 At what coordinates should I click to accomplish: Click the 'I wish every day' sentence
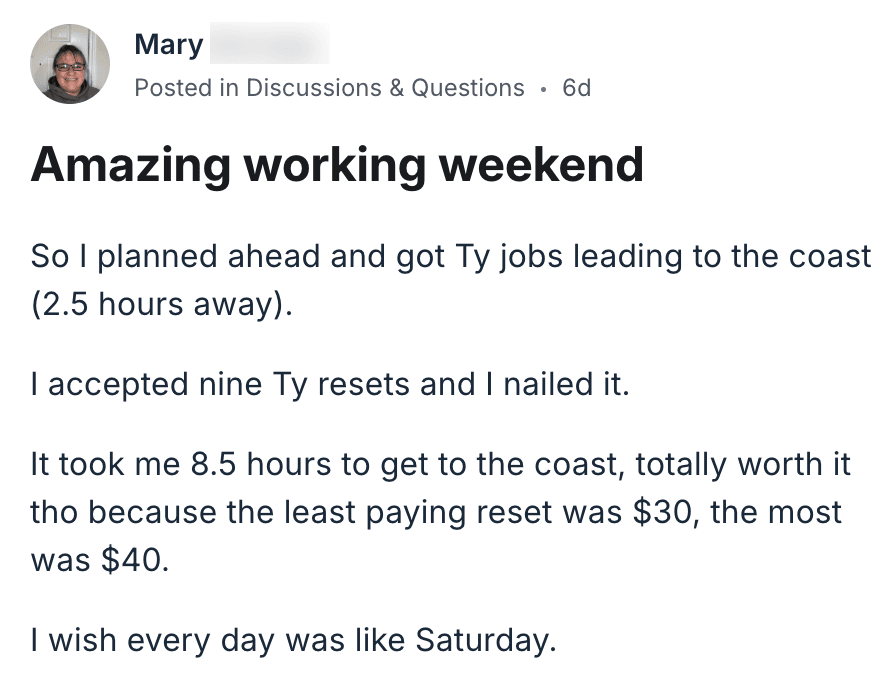pyautogui.click(x=294, y=640)
